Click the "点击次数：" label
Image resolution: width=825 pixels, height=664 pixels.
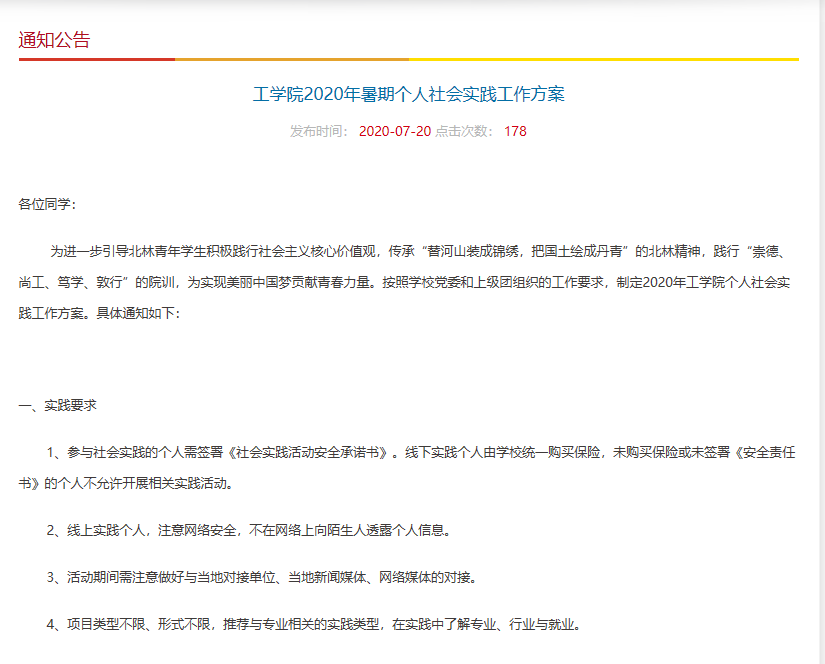click(465, 131)
